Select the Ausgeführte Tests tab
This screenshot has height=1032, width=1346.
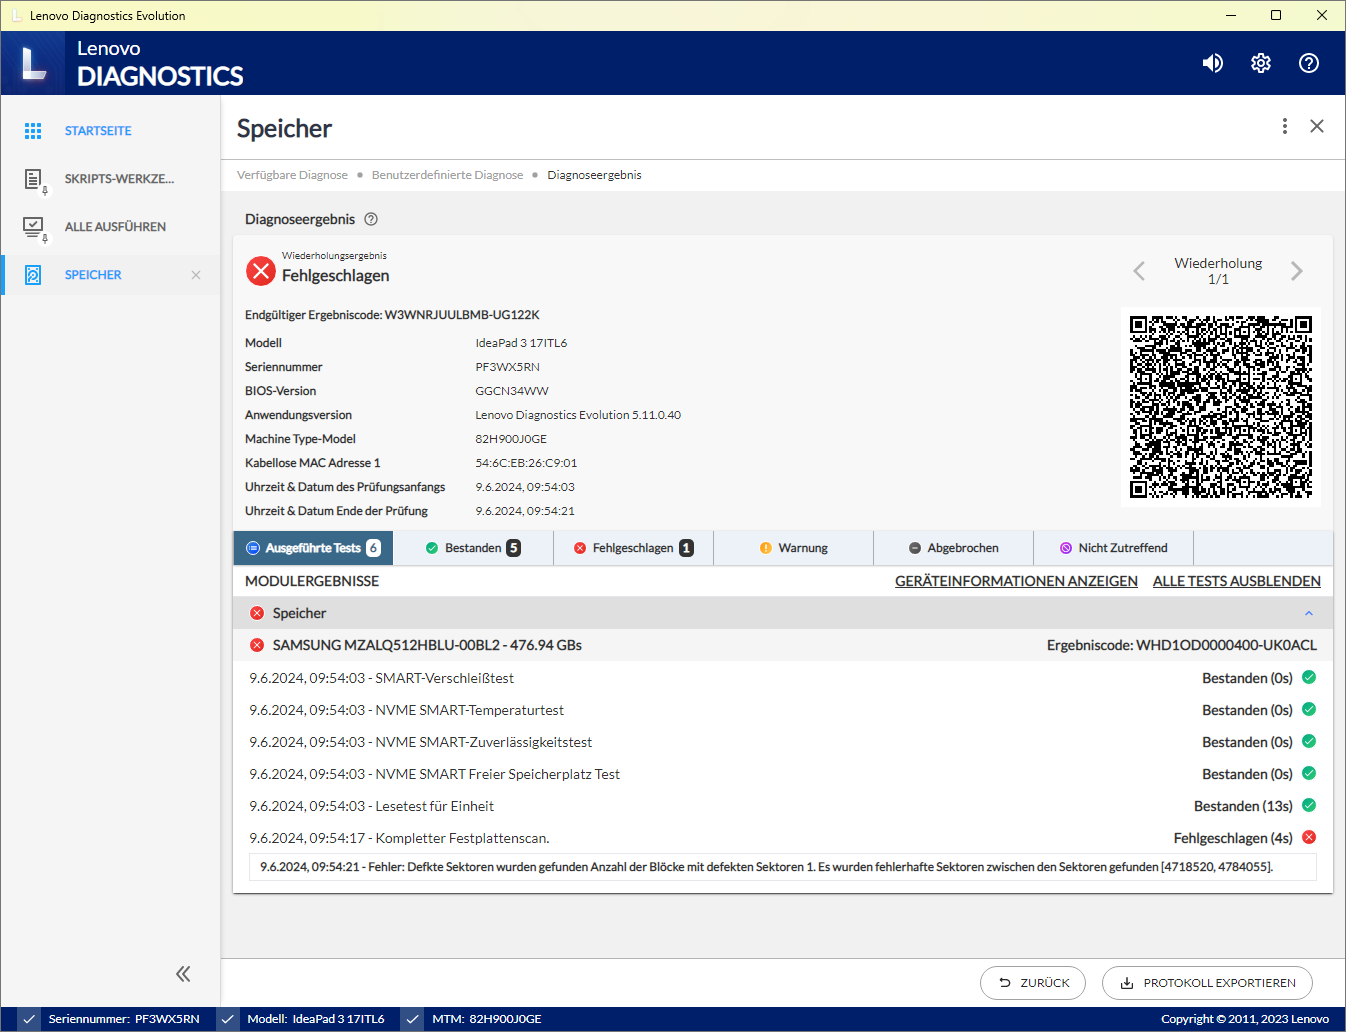point(313,548)
